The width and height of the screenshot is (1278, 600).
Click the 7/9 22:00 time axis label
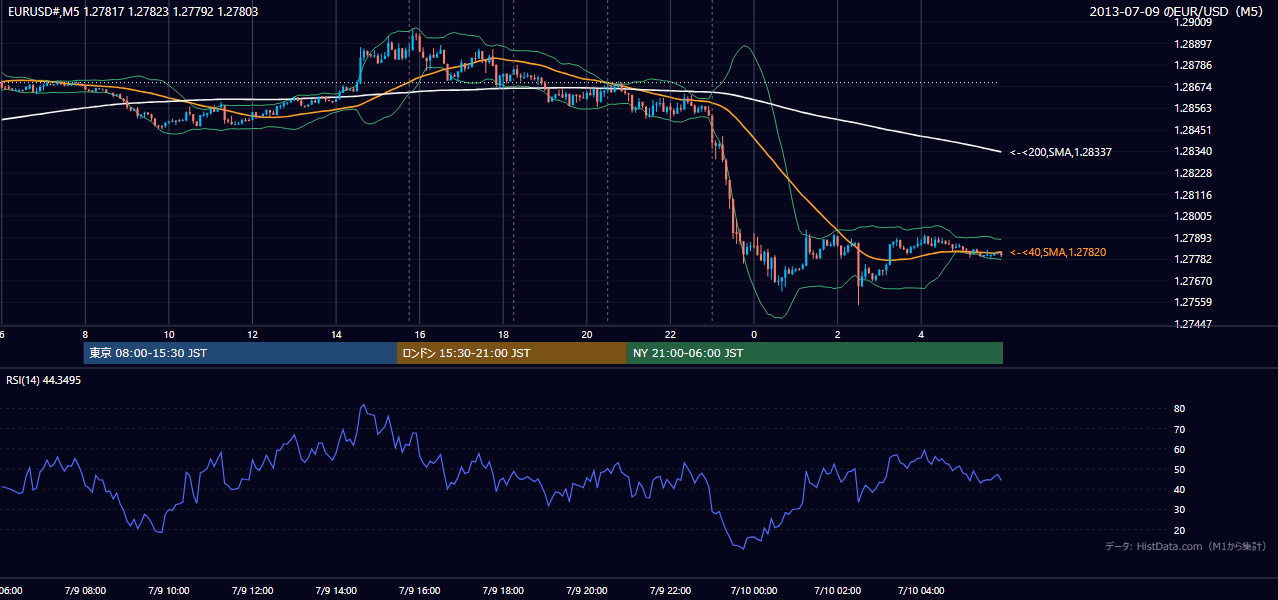coord(671,590)
